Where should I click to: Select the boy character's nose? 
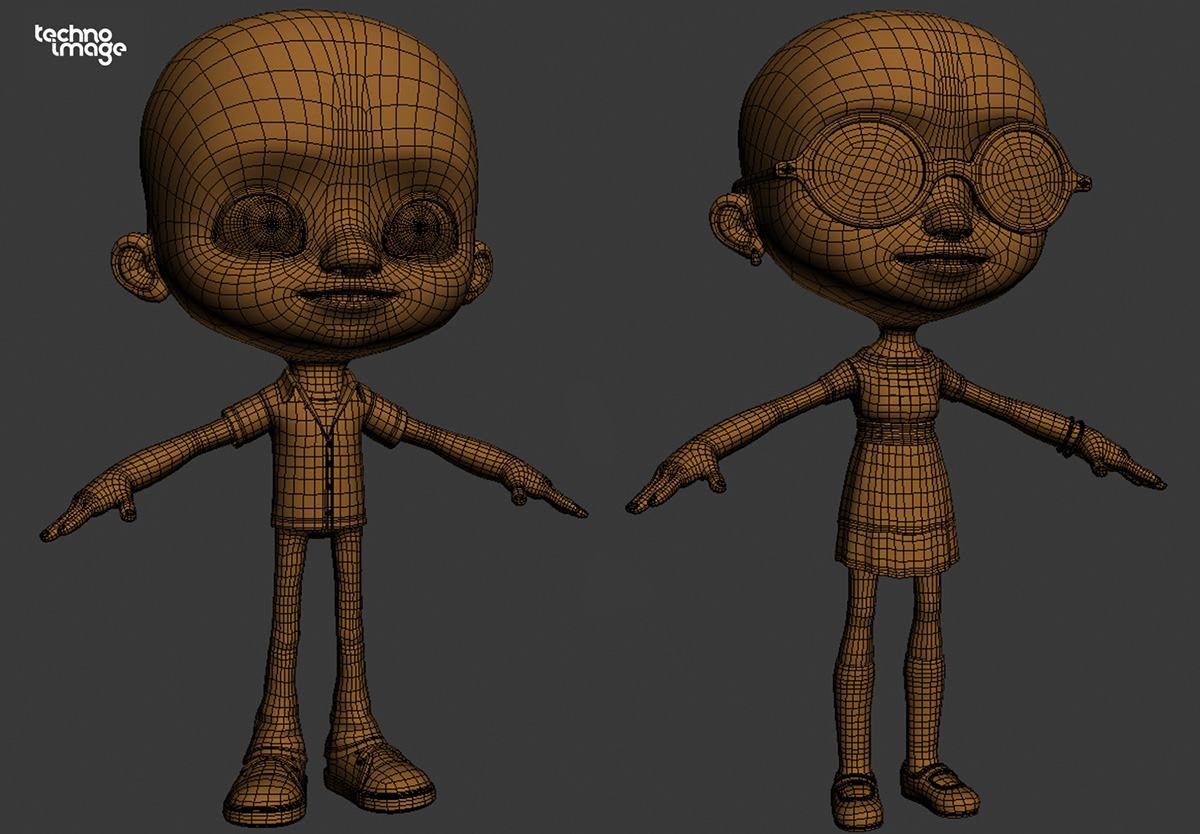(x=349, y=250)
